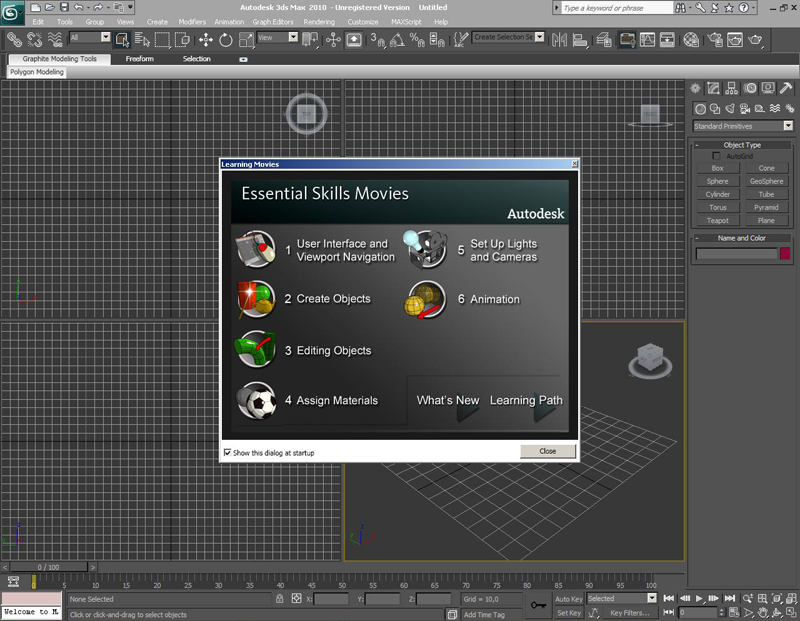Switch to the Freeform ribbon tab
The image size is (800, 621).
pos(140,59)
